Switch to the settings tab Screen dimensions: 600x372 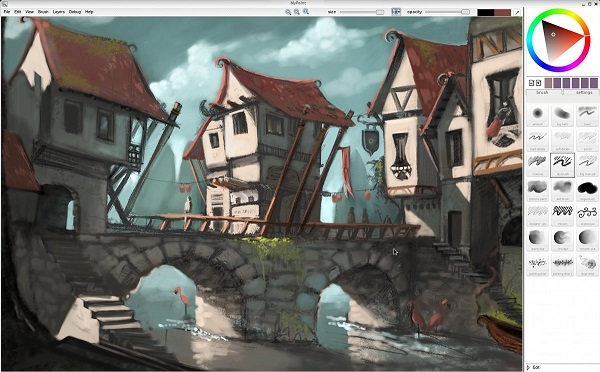pos(584,93)
